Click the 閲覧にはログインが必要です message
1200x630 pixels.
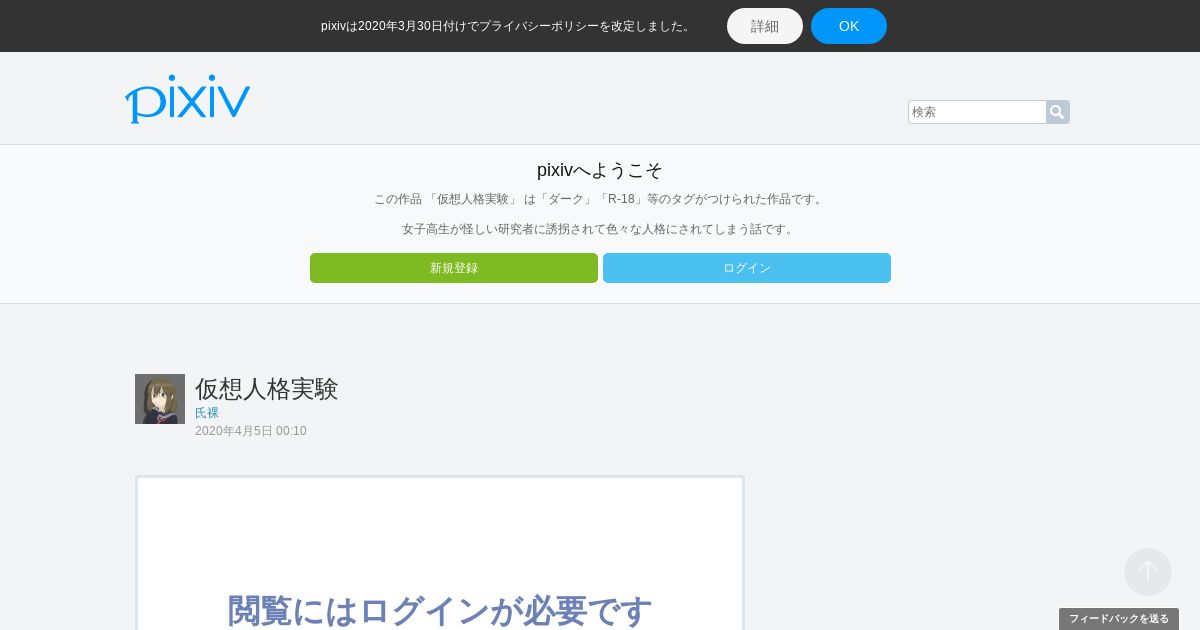pos(440,610)
